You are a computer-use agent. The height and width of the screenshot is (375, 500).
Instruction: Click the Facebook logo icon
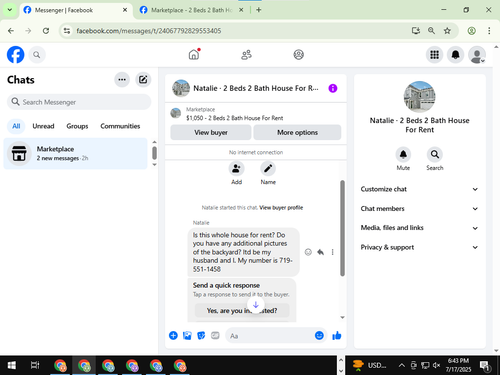[15, 55]
